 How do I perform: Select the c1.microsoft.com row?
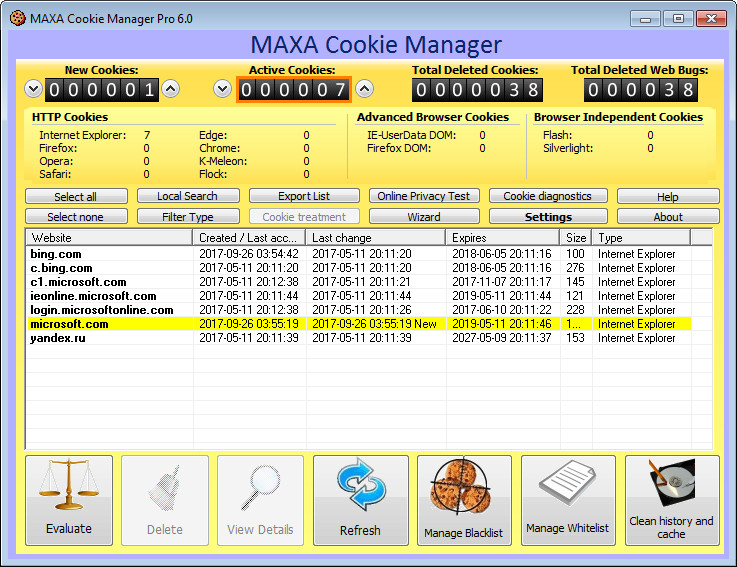359,282
